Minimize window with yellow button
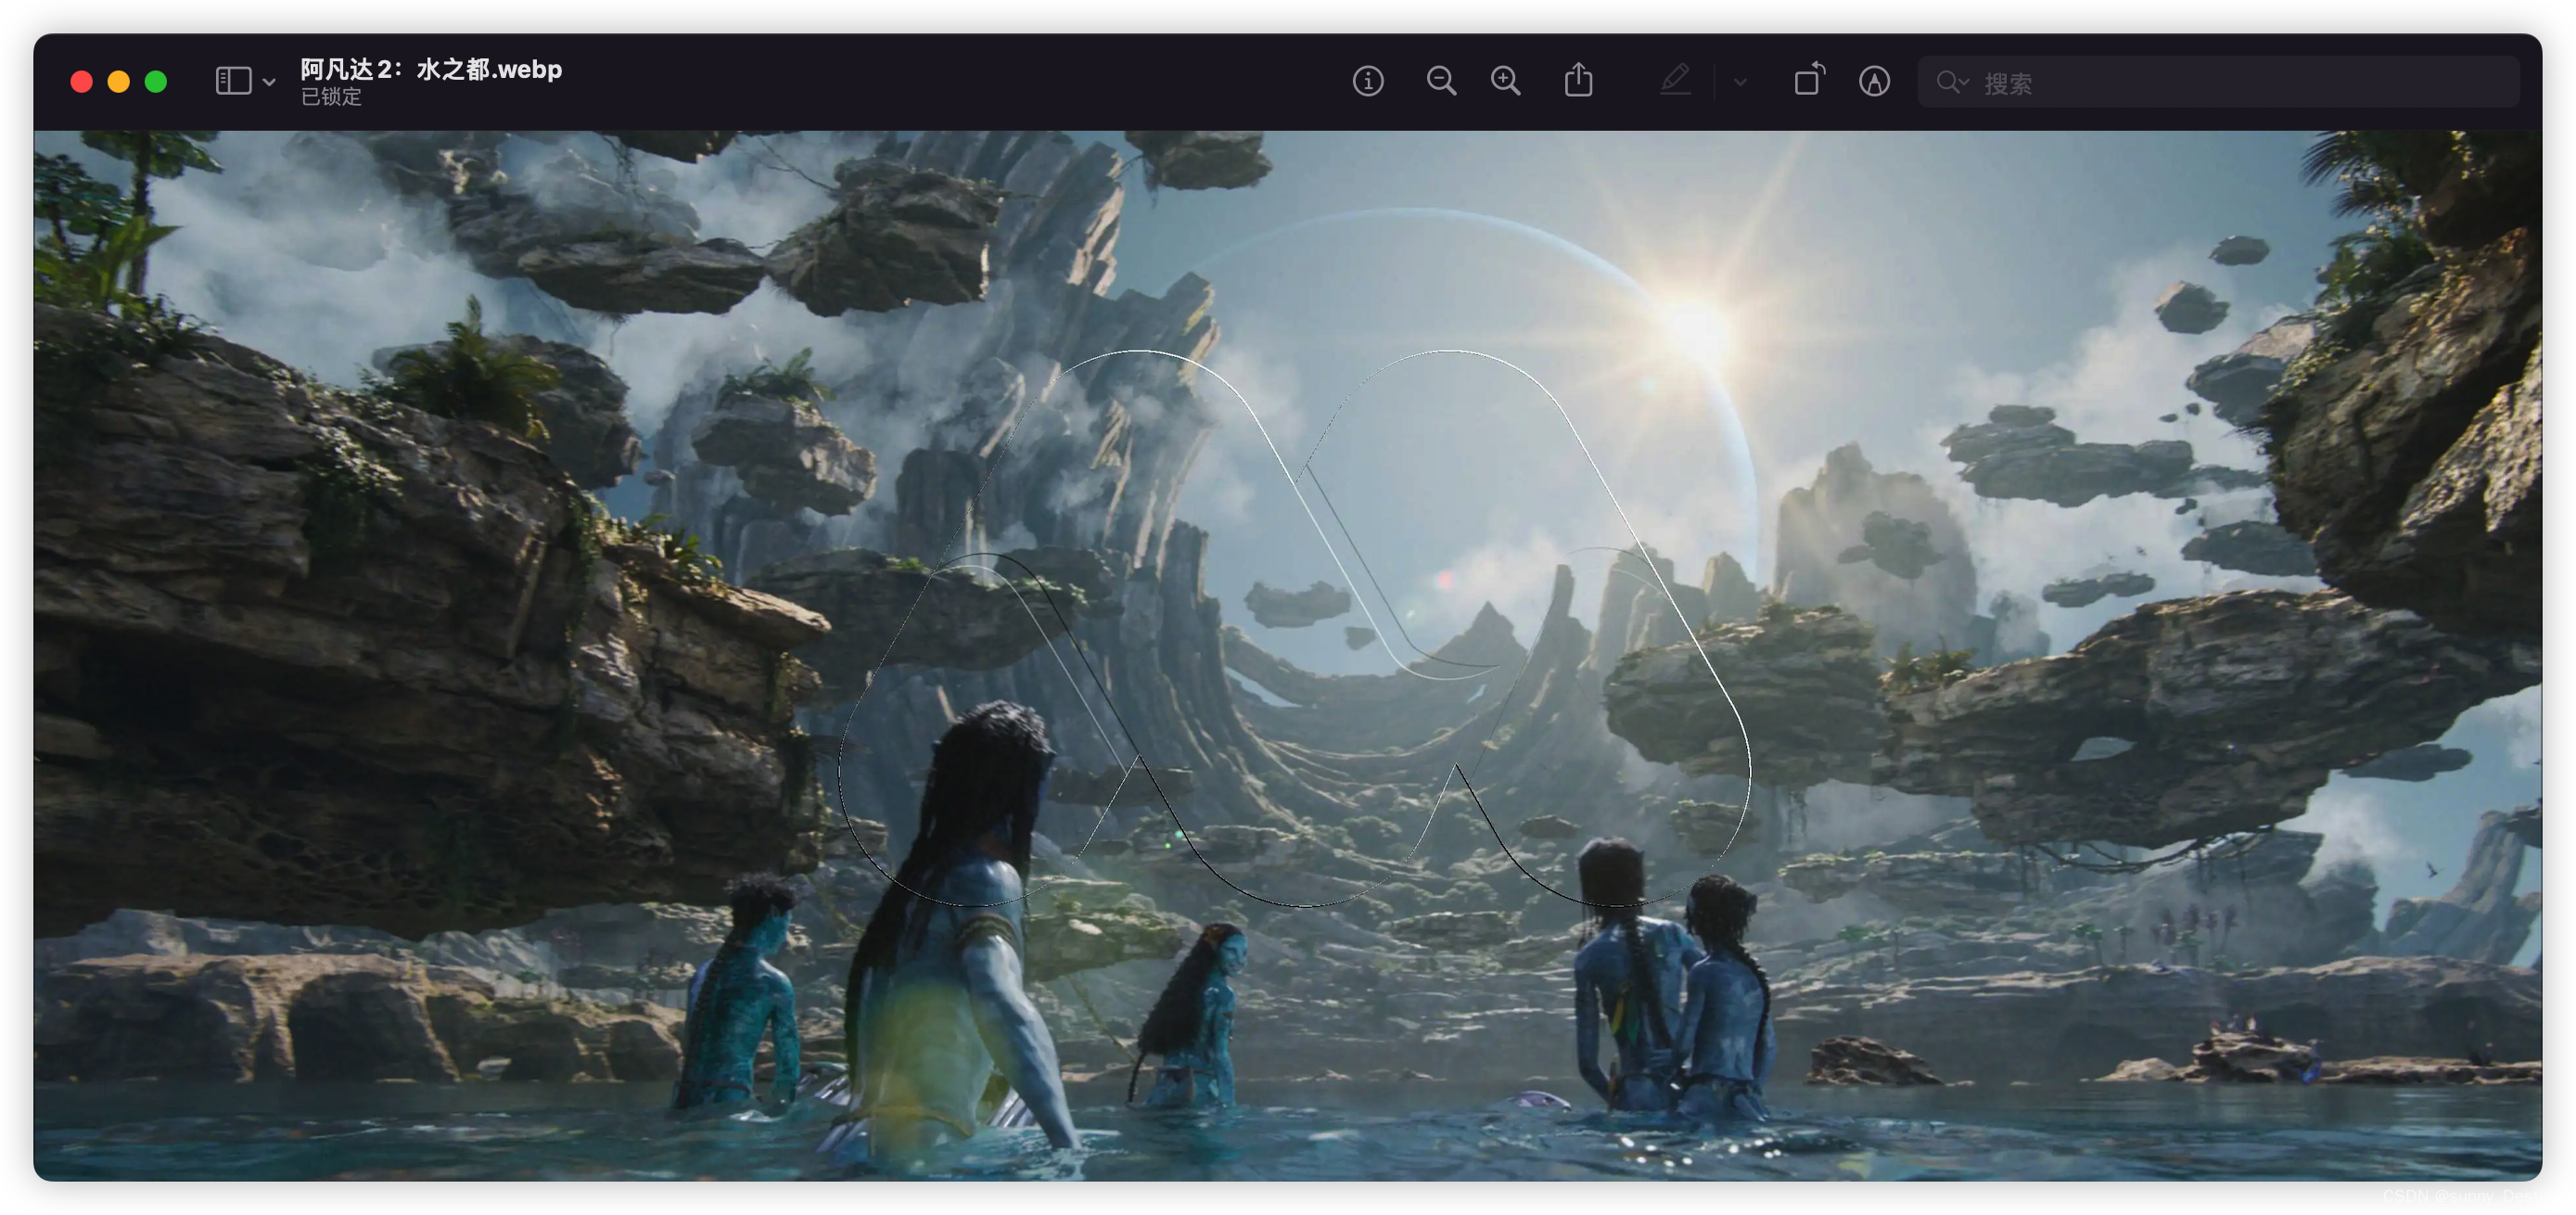The image size is (2576, 1215). pos(119,82)
